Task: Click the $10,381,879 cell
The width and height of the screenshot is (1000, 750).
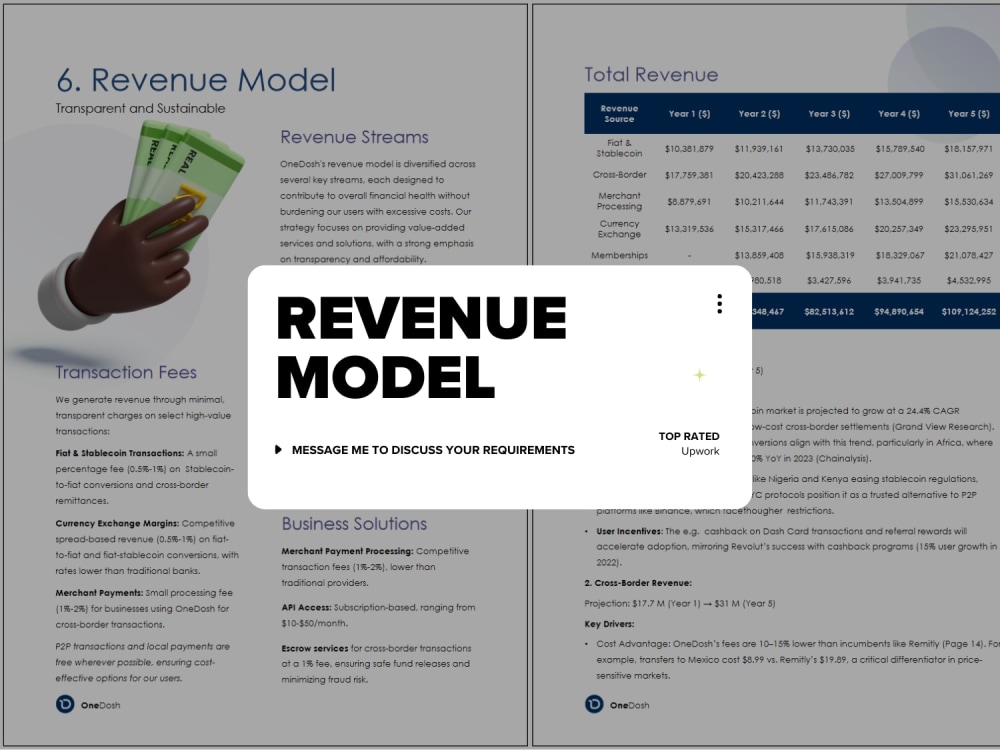Action: tap(689, 149)
